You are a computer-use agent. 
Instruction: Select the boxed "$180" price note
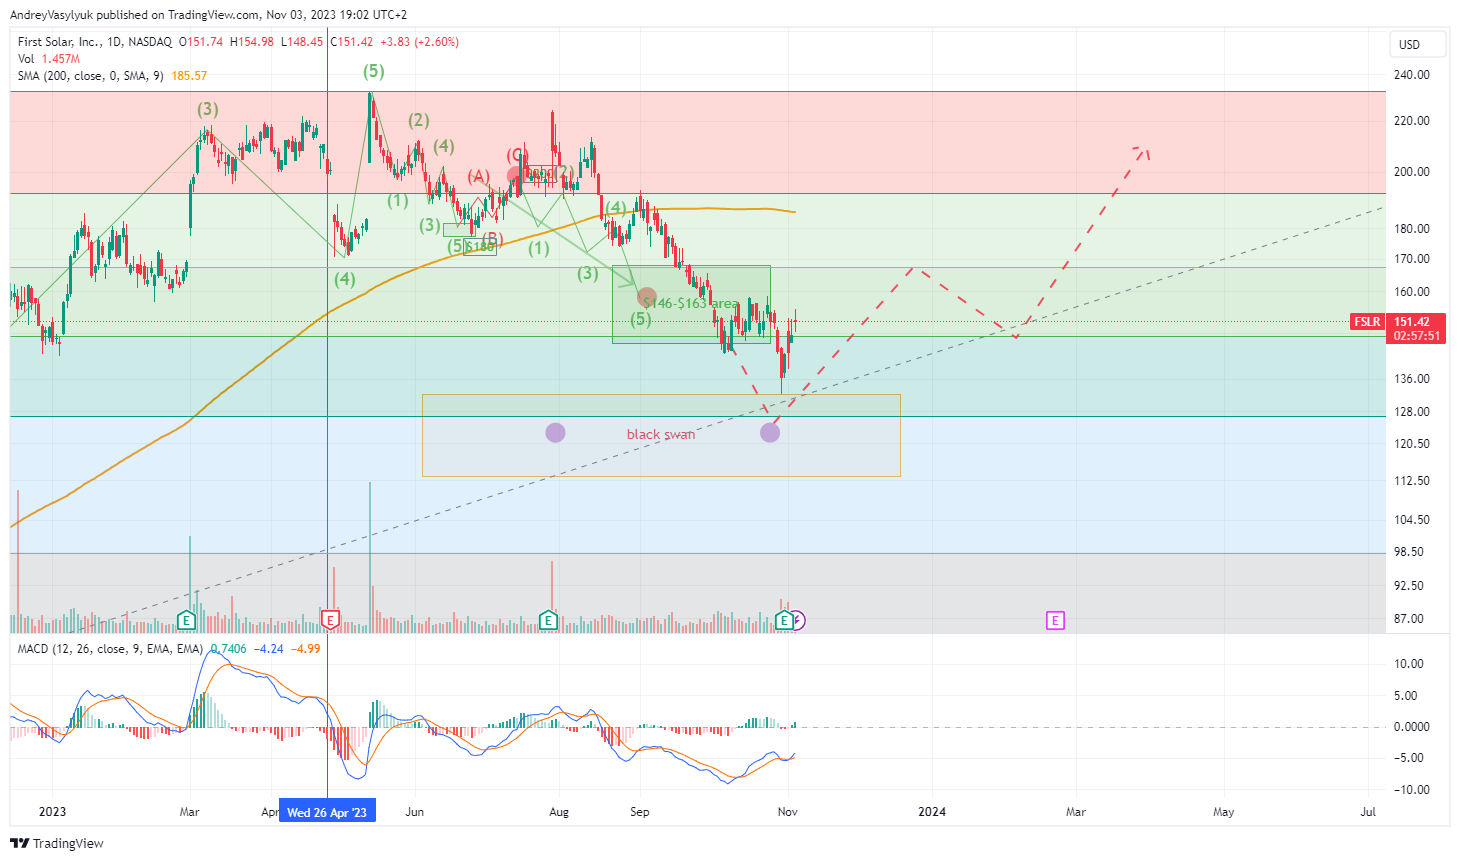tap(480, 246)
